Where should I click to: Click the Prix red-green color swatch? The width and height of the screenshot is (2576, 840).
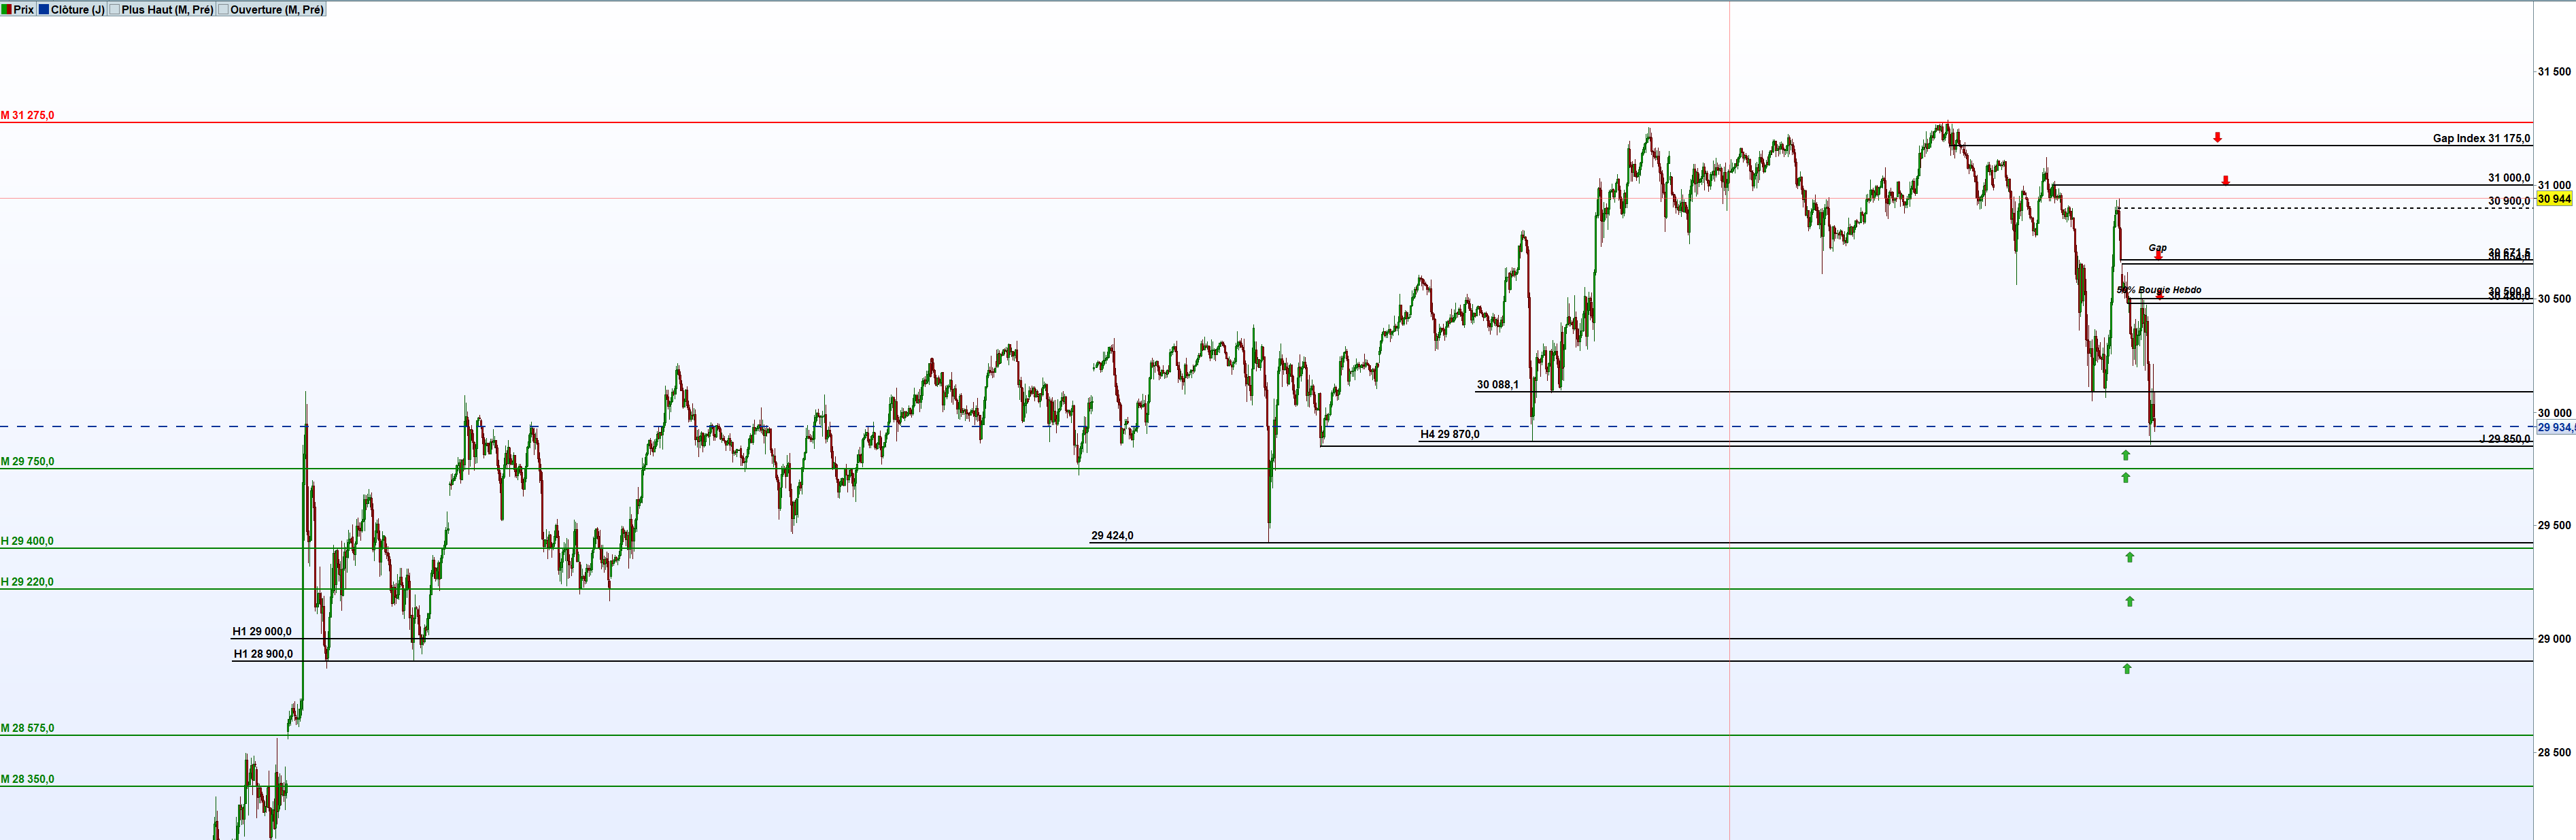click(x=6, y=9)
